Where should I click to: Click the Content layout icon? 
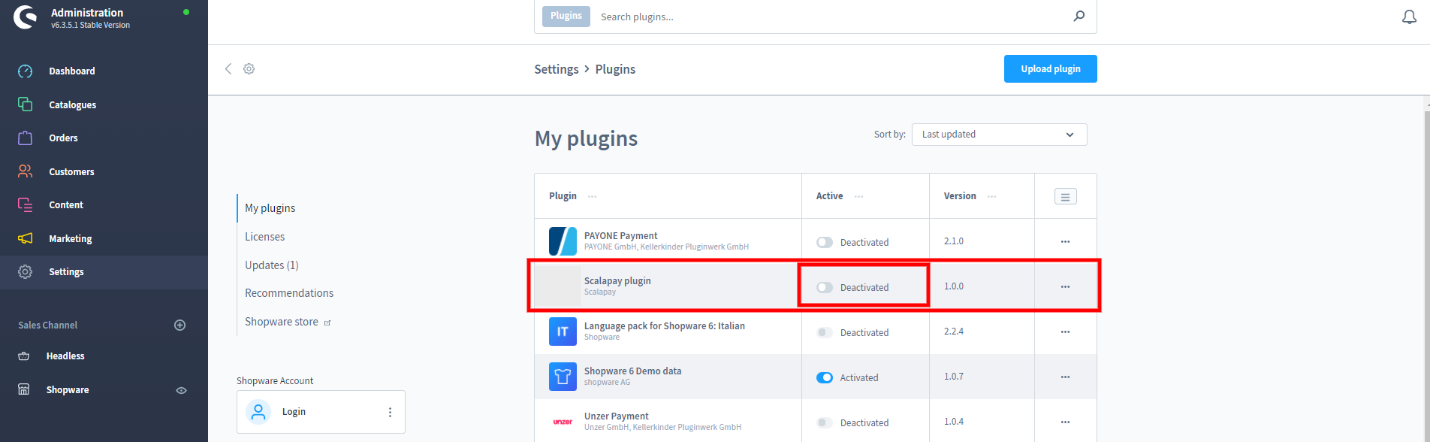26,205
